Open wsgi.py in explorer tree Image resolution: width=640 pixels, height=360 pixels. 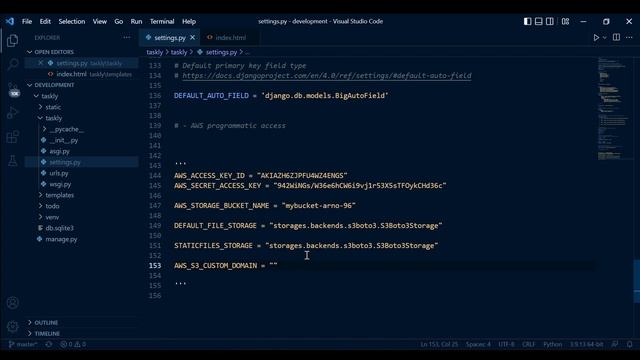click(60, 184)
